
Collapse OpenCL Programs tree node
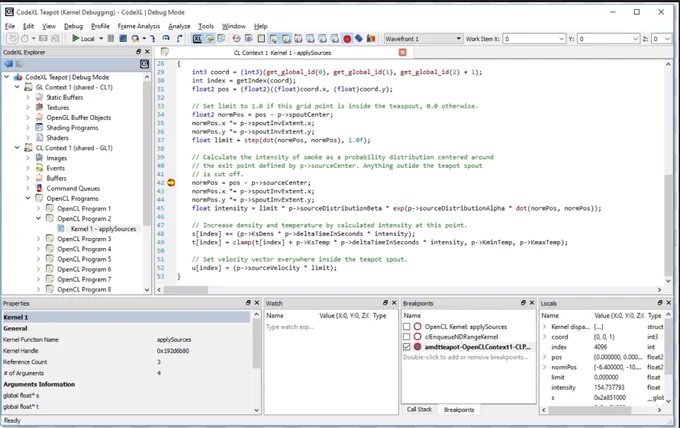pos(28,198)
